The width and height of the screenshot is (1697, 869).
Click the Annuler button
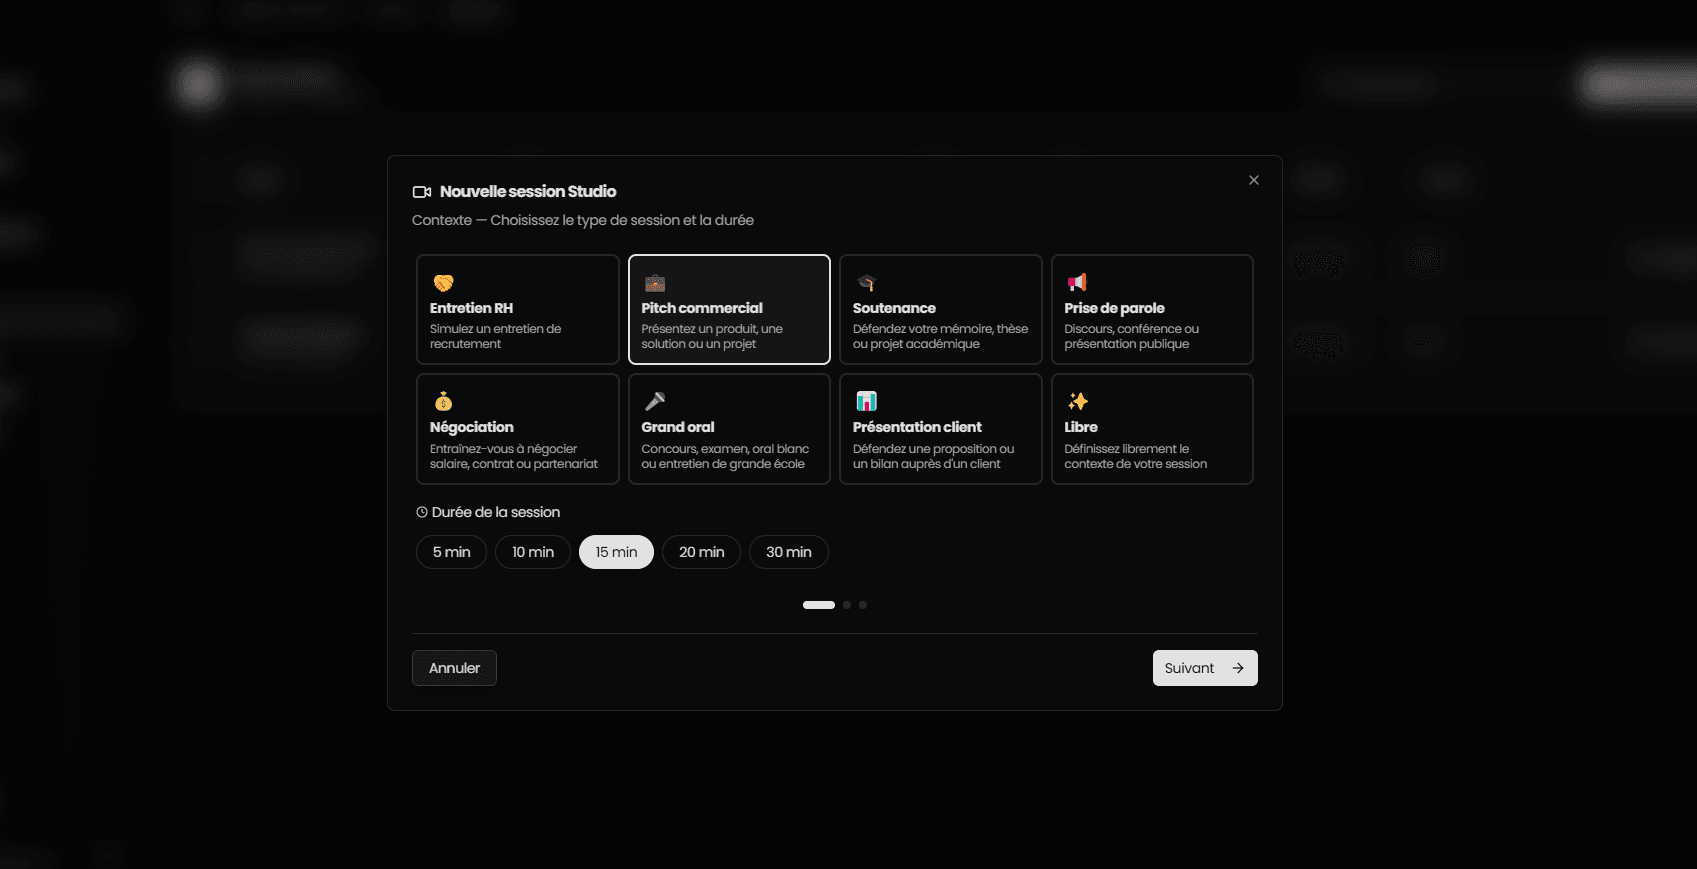(x=454, y=668)
